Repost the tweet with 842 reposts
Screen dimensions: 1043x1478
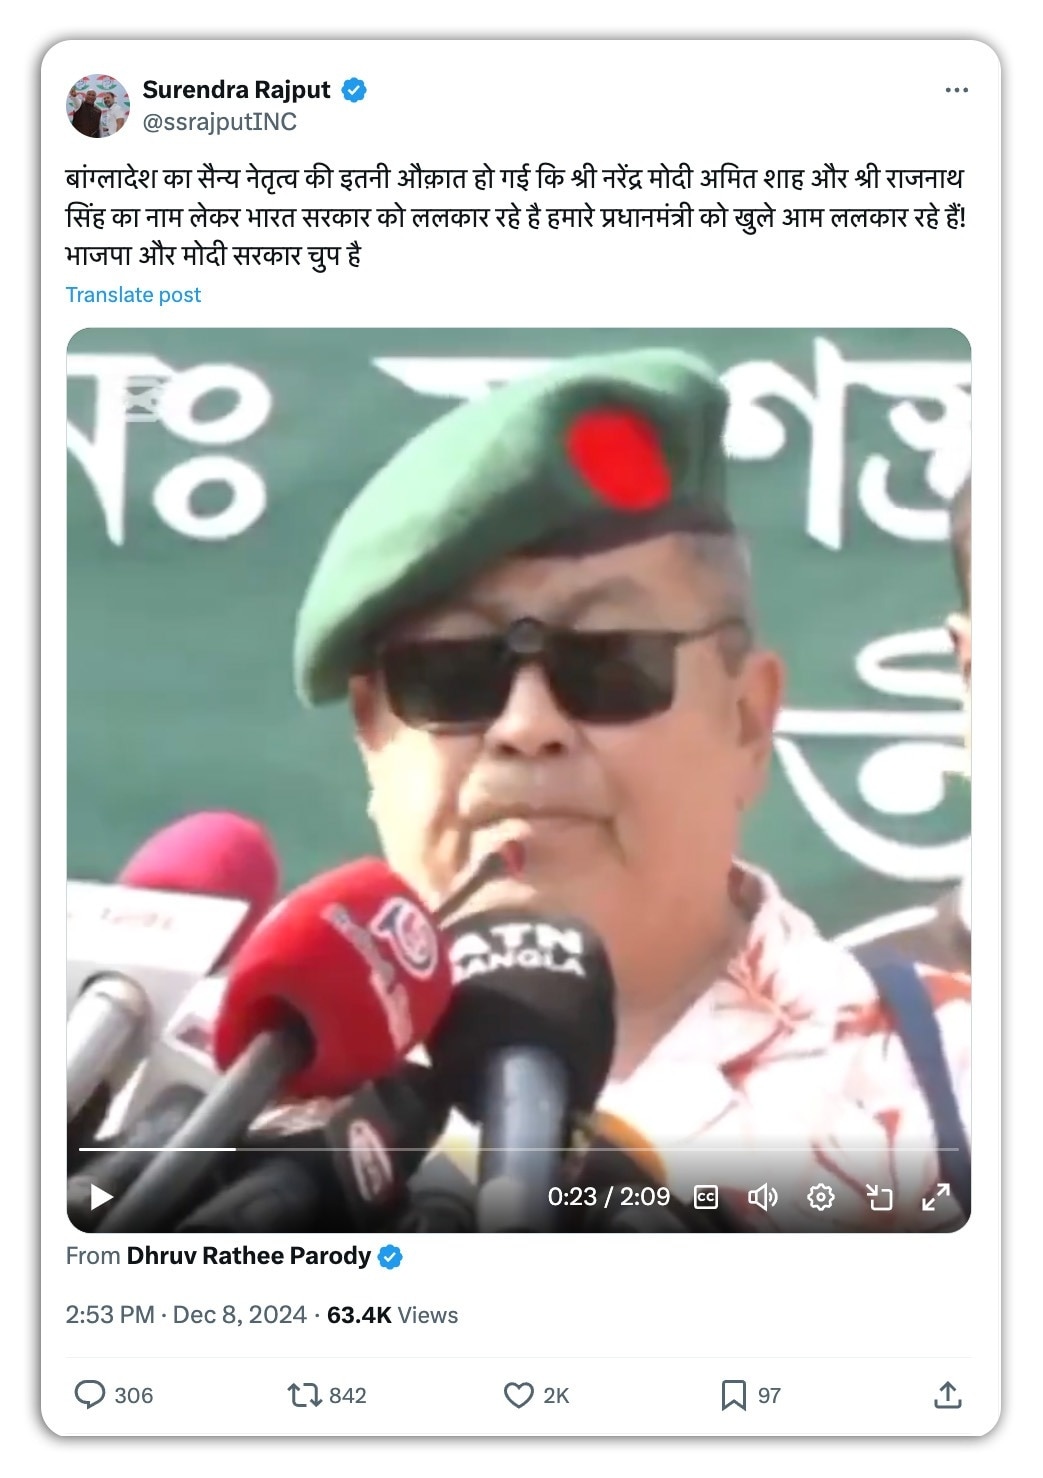pyautogui.click(x=303, y=1395)
